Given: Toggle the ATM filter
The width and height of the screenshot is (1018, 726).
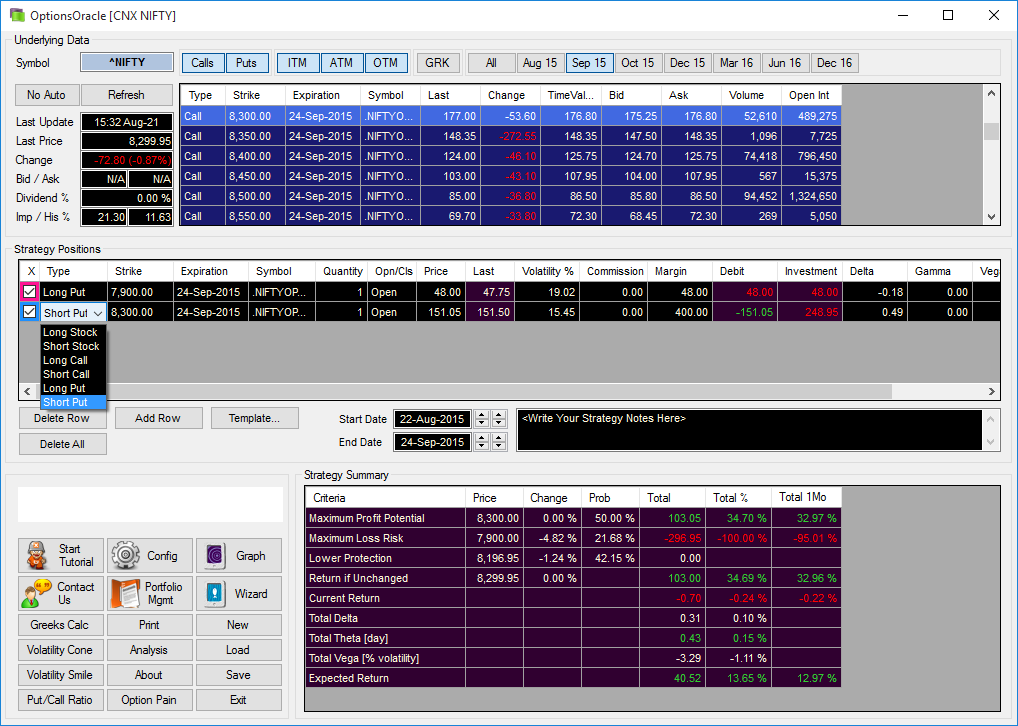Looking at the screenshot, I should tap(341, 63).
